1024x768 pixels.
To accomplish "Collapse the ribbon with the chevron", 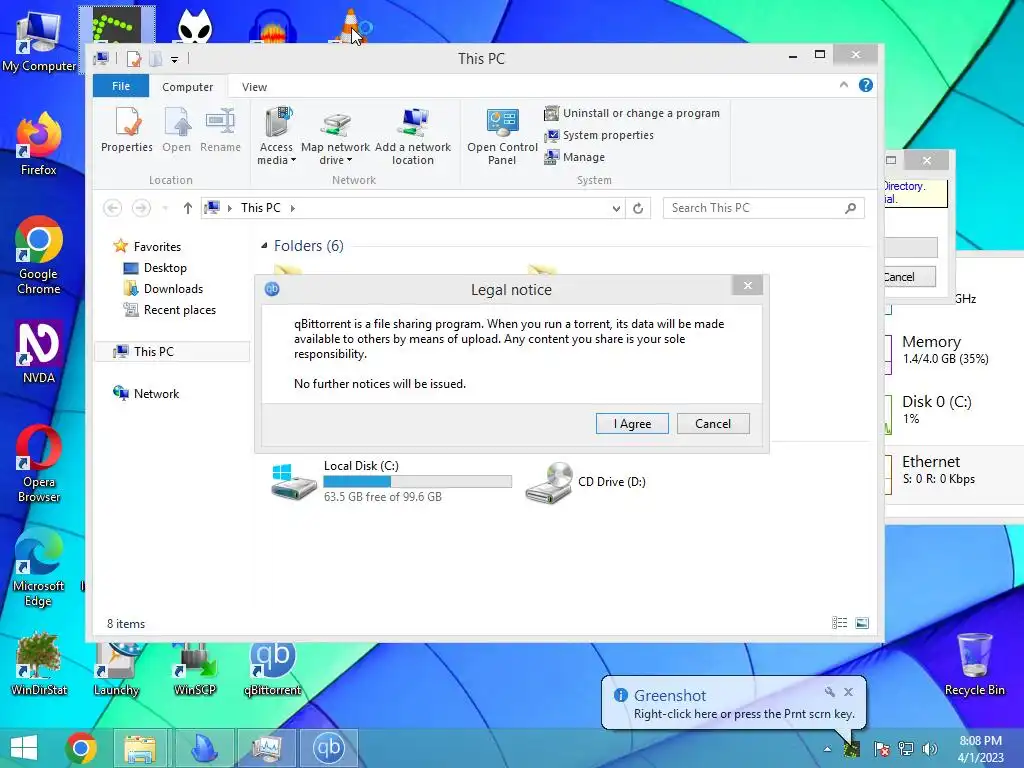I will pos(844,85).
